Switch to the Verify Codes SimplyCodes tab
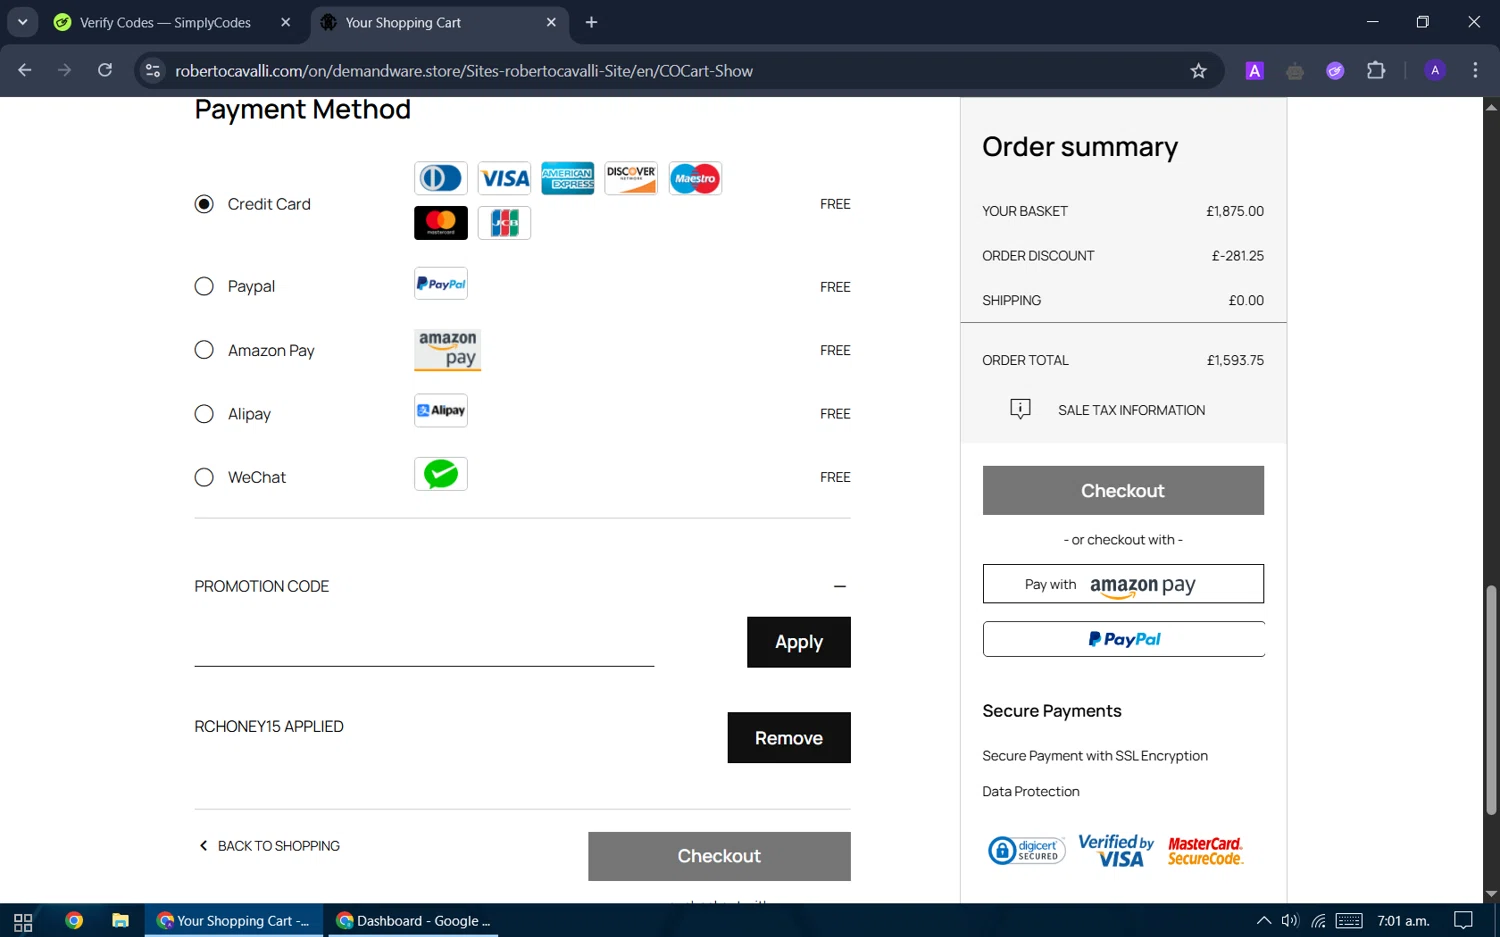The image size is (1500, 937). 165,22
